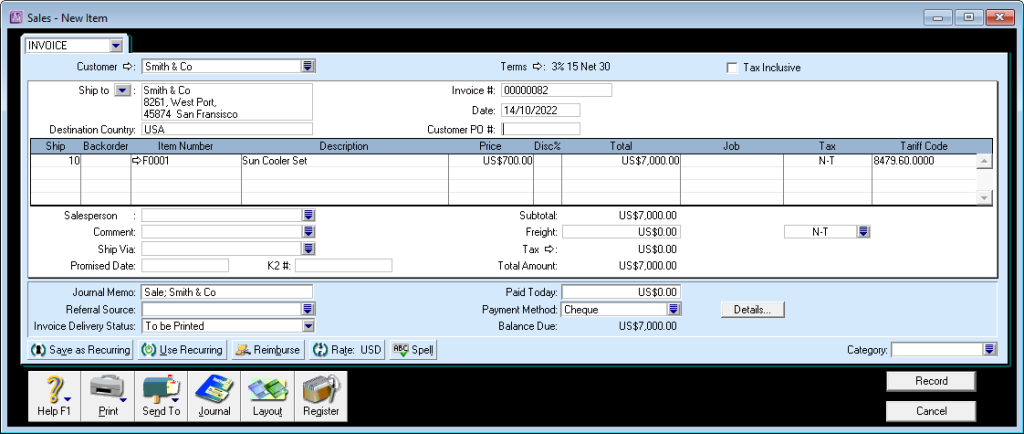Click the Reimburse button
The image size is (1024, 434).
tap(266, 350)
